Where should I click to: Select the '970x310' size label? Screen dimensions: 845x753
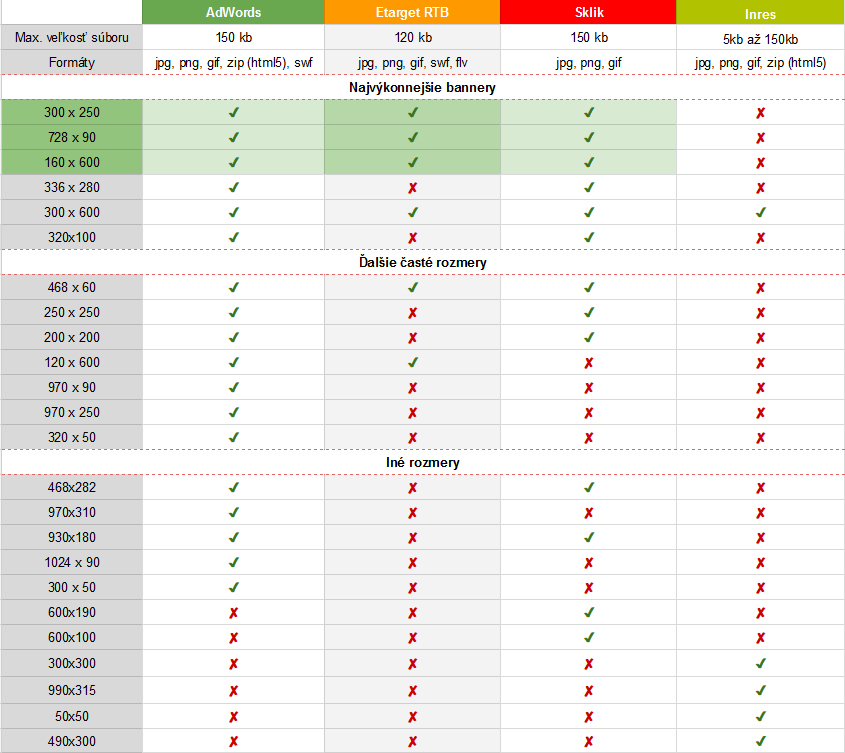(72, 512)
